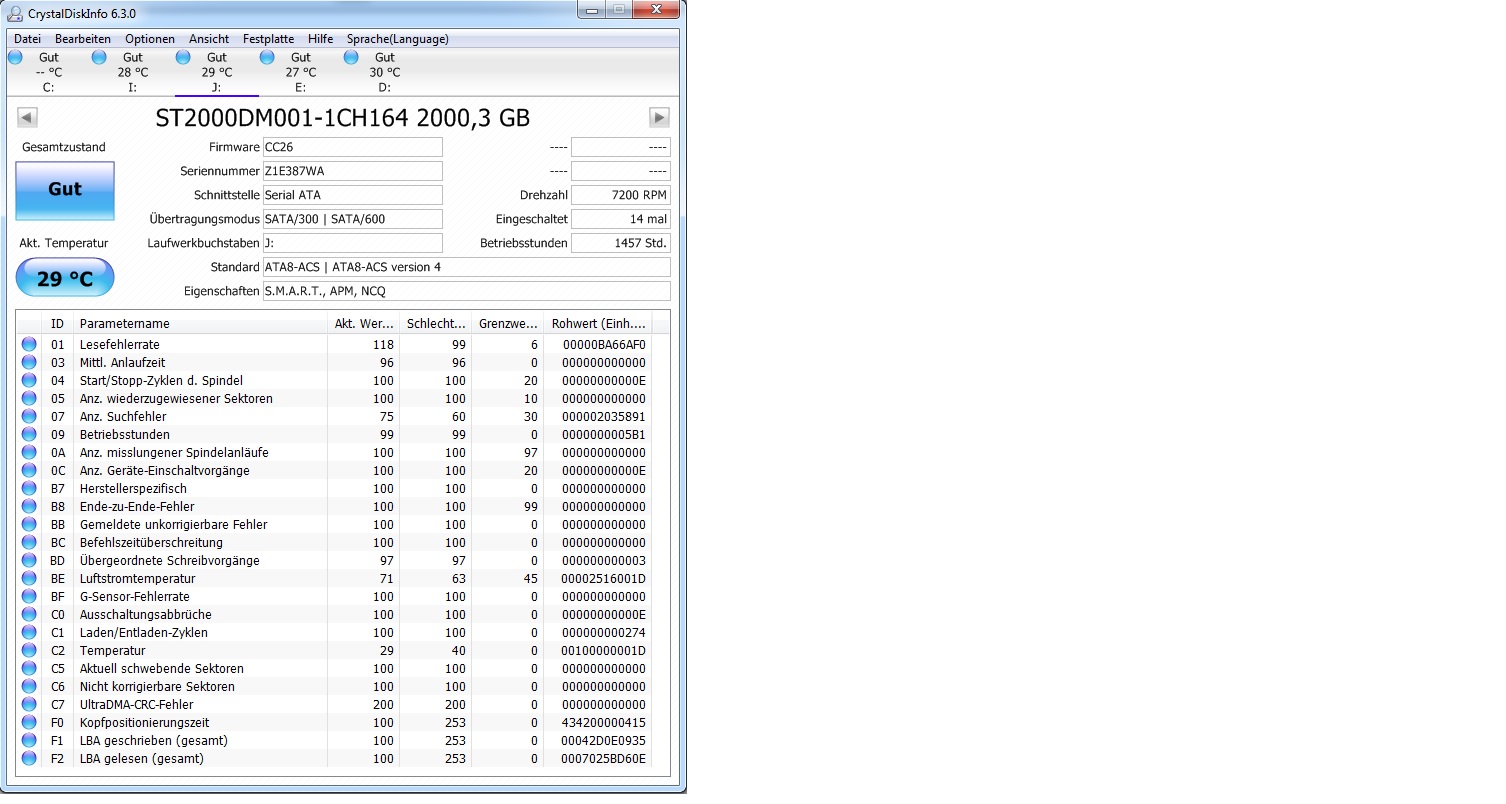The image size is (1506, 804).
Task: Click status orb for Temperatur C2 row
Action: [x=29, y=650]
